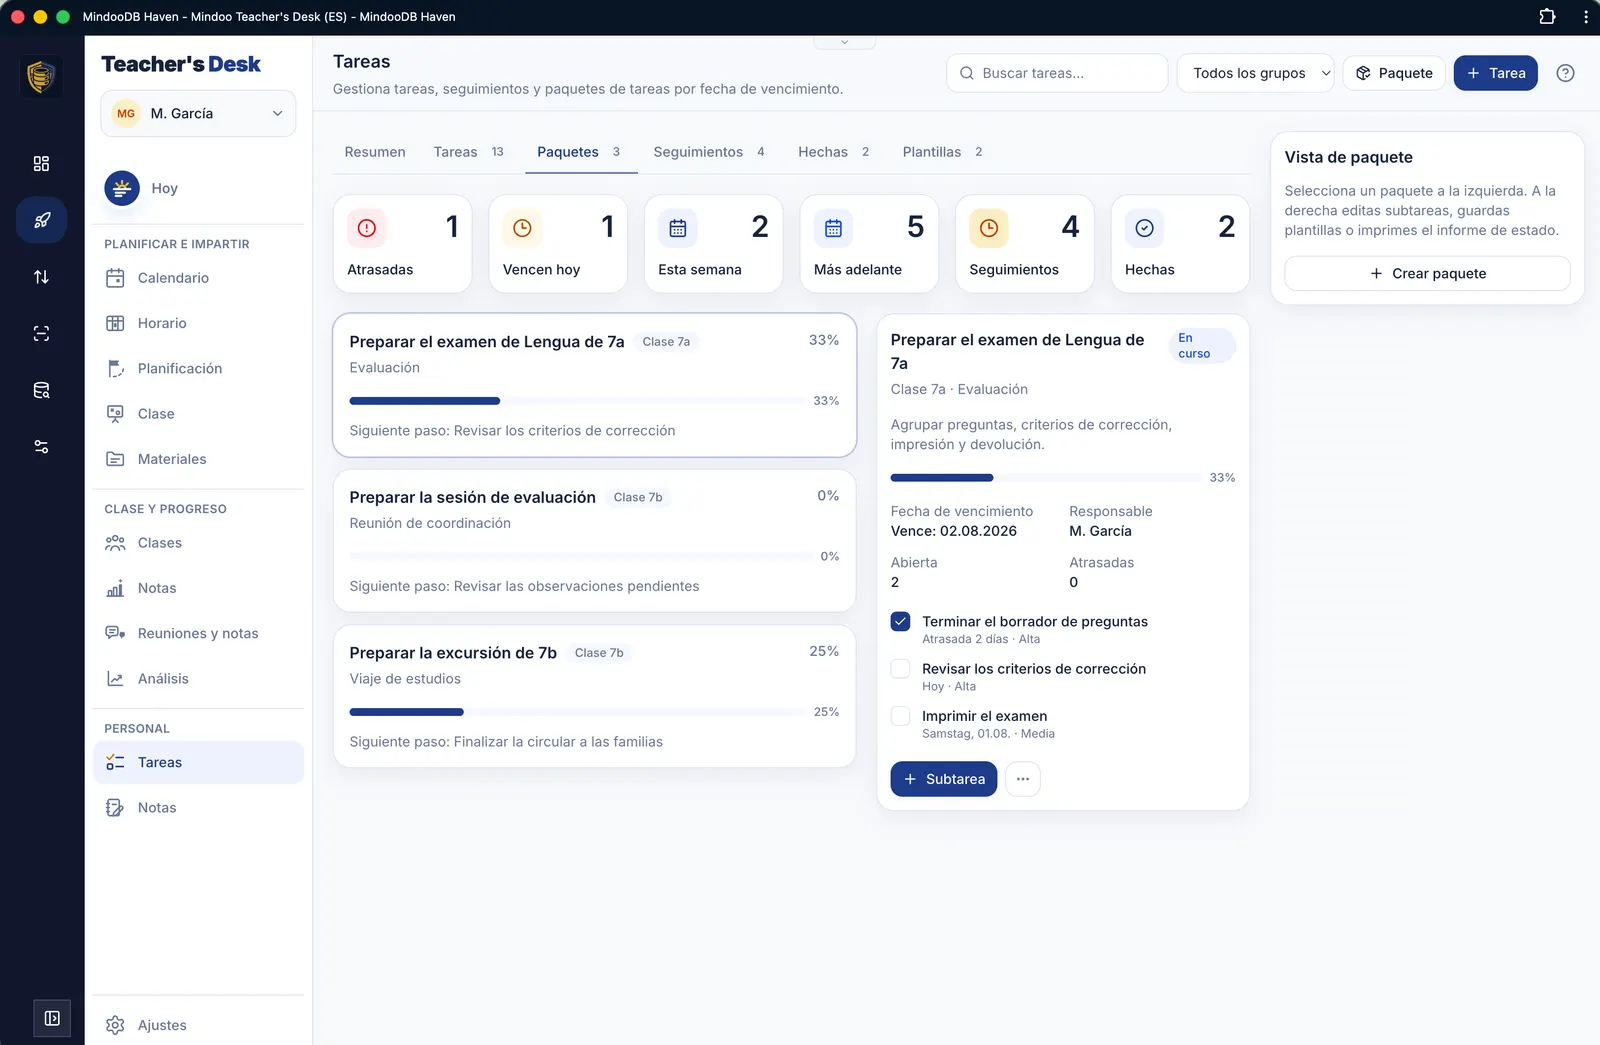Click the detail panel 33% progress bar
Screen dimensions: 1600x1045
[1045, 478]
